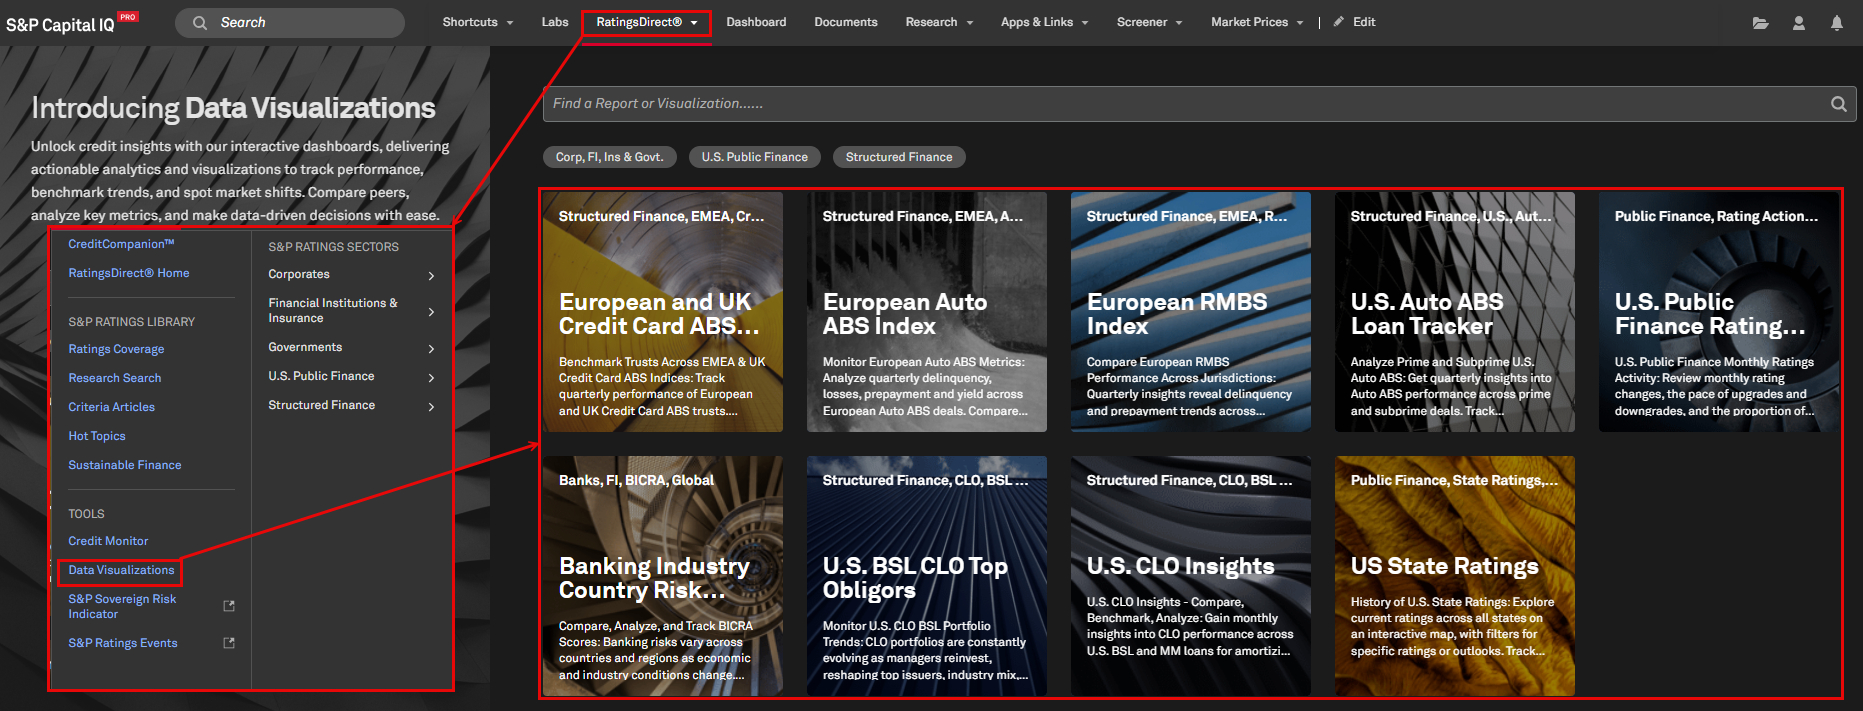Image resolution: width=1863 pixels, height=711 pixels.
Task: Open the folder icon in top bar
Action: 1760,23
